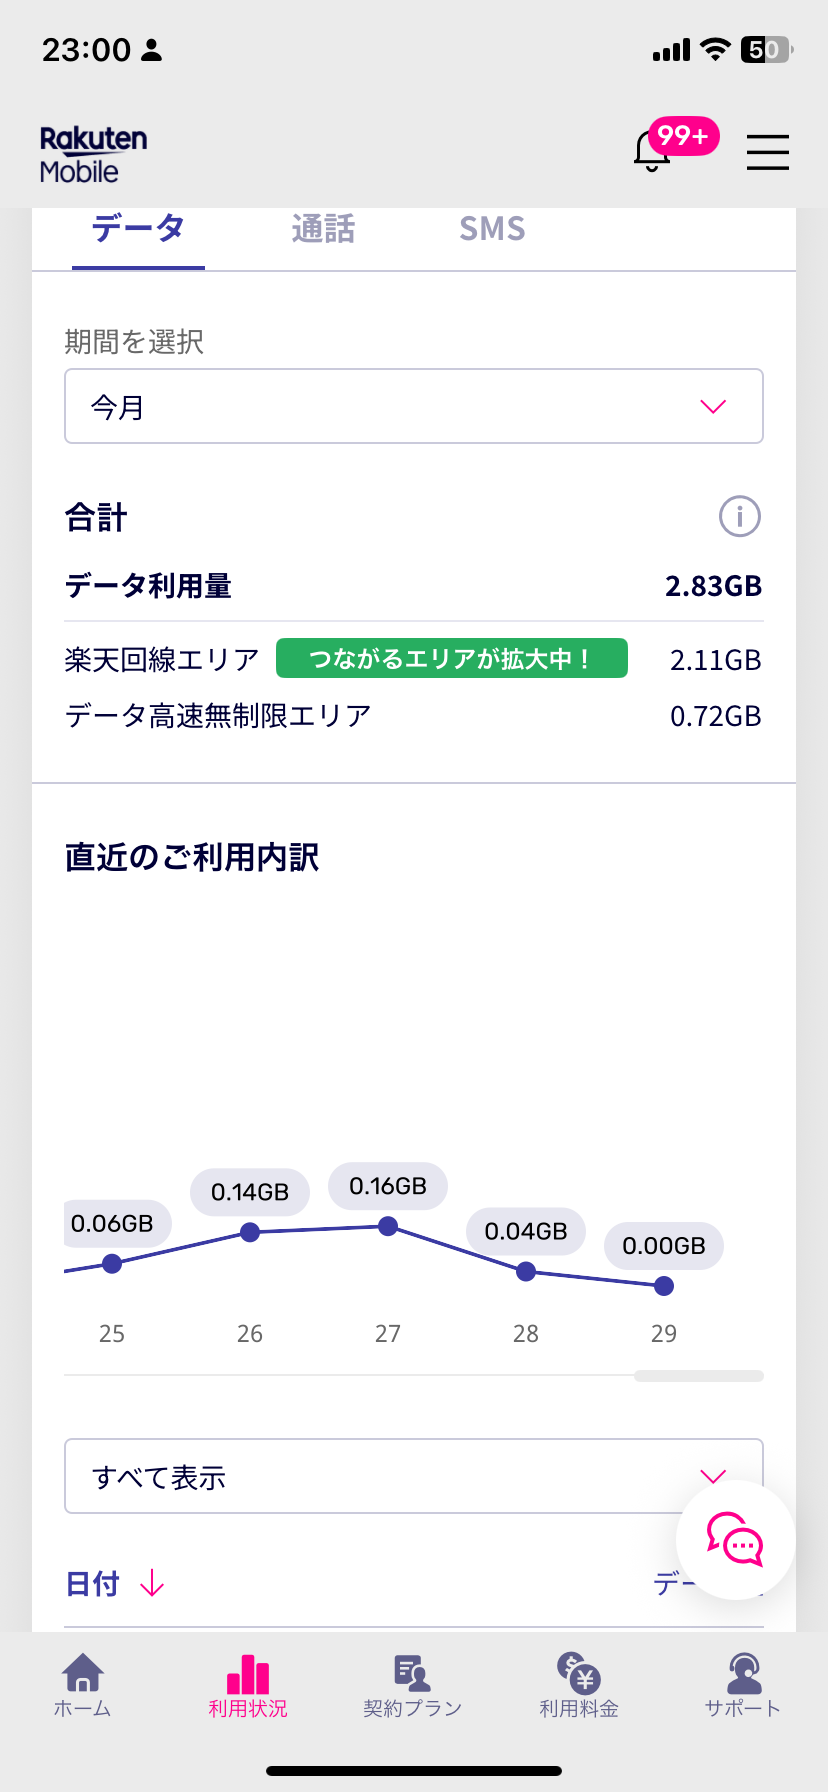Tap the つながるエリアが拡大中！ green banner
The image size is (828, 1792).
click(451, 659)
